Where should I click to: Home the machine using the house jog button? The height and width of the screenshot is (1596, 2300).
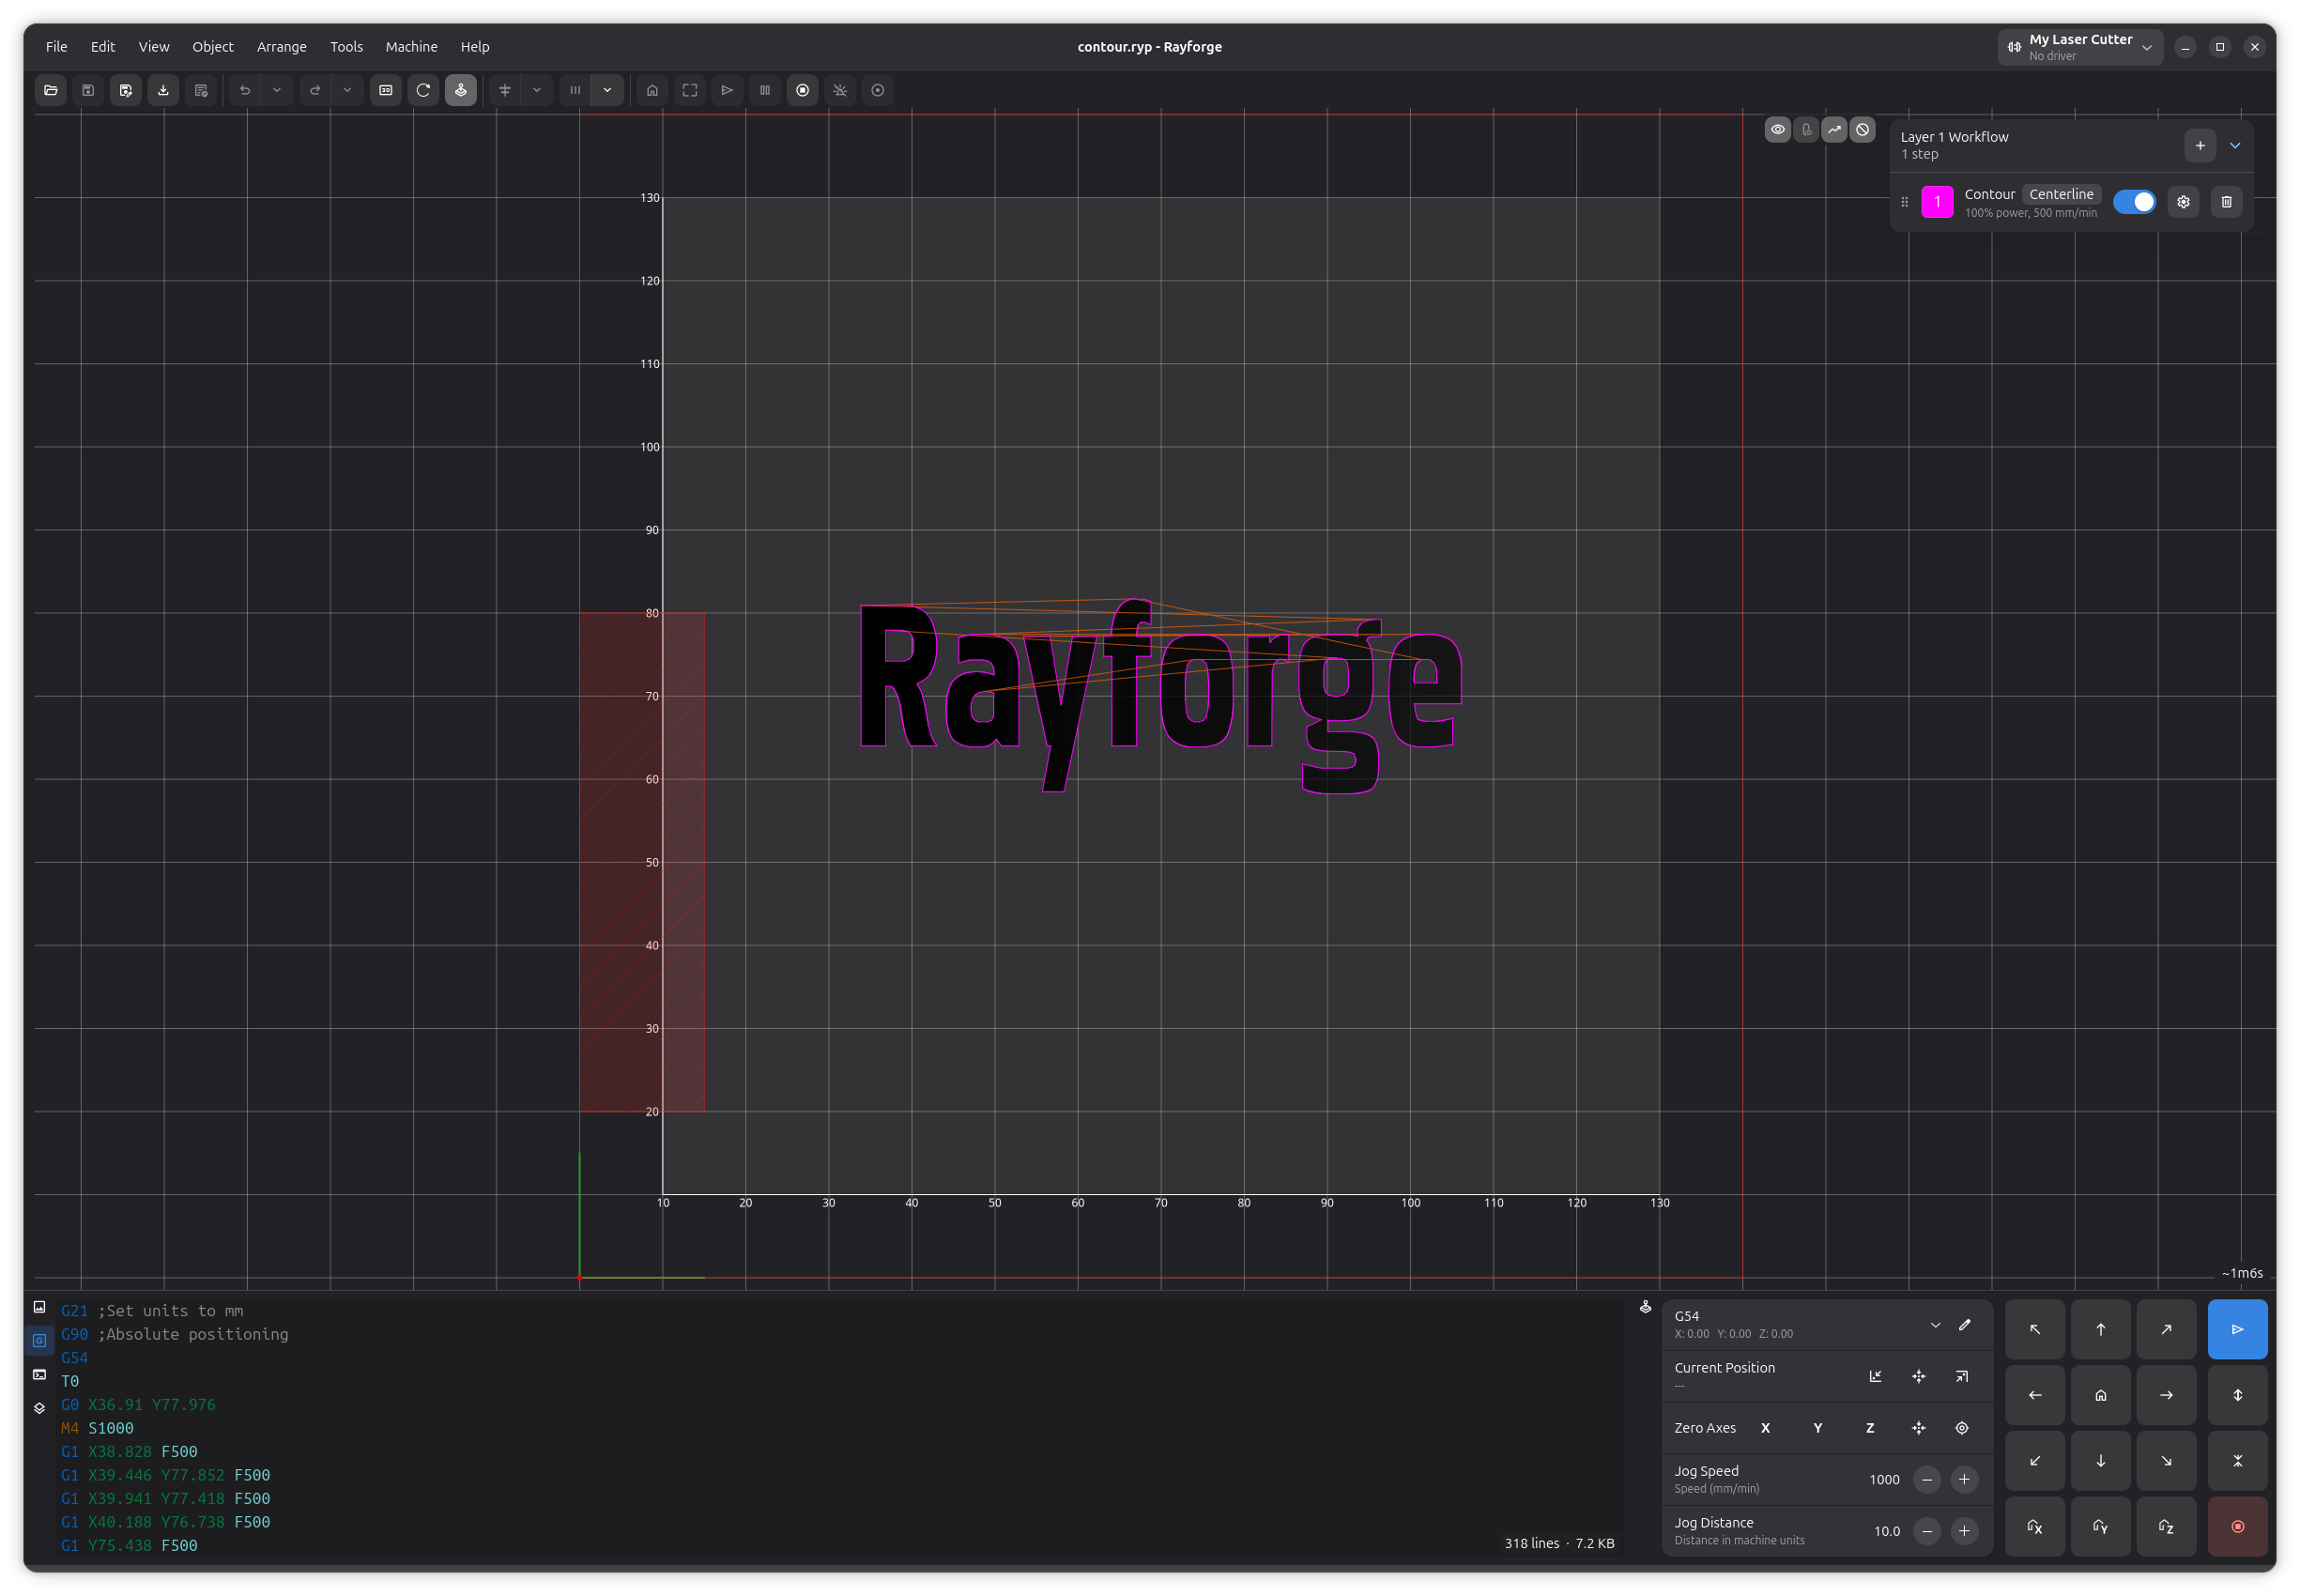point(2100,1394)
